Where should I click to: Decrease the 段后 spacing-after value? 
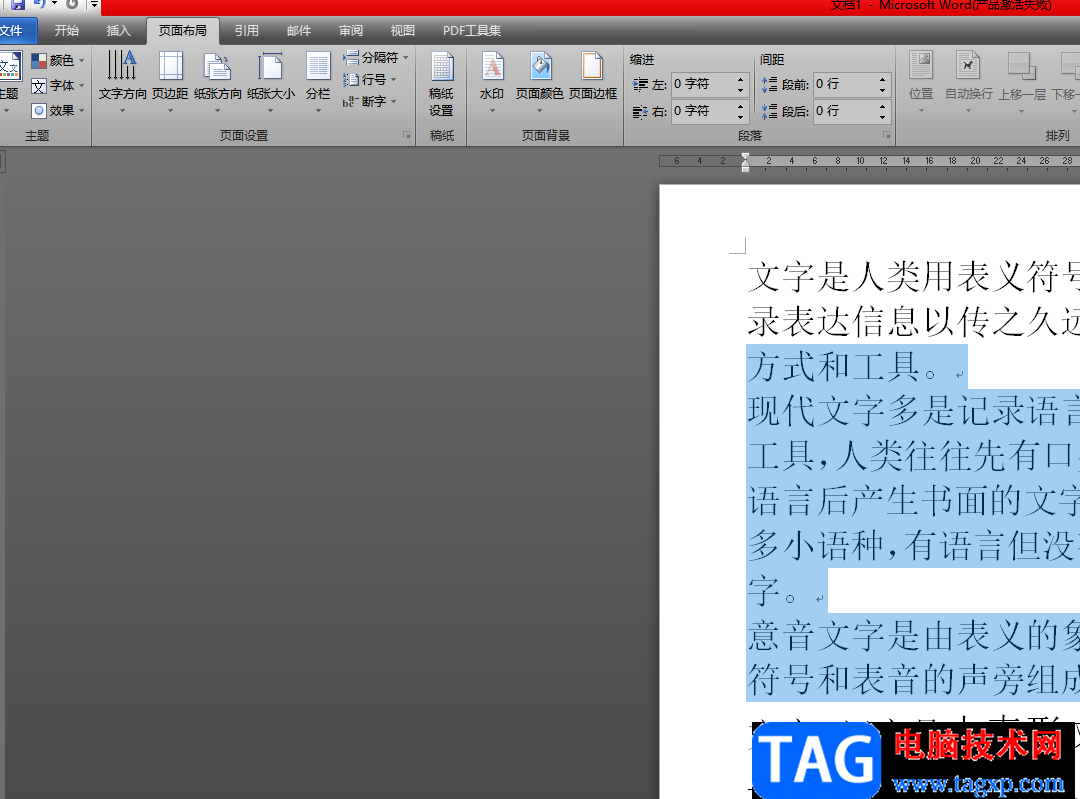click(882, 116)
